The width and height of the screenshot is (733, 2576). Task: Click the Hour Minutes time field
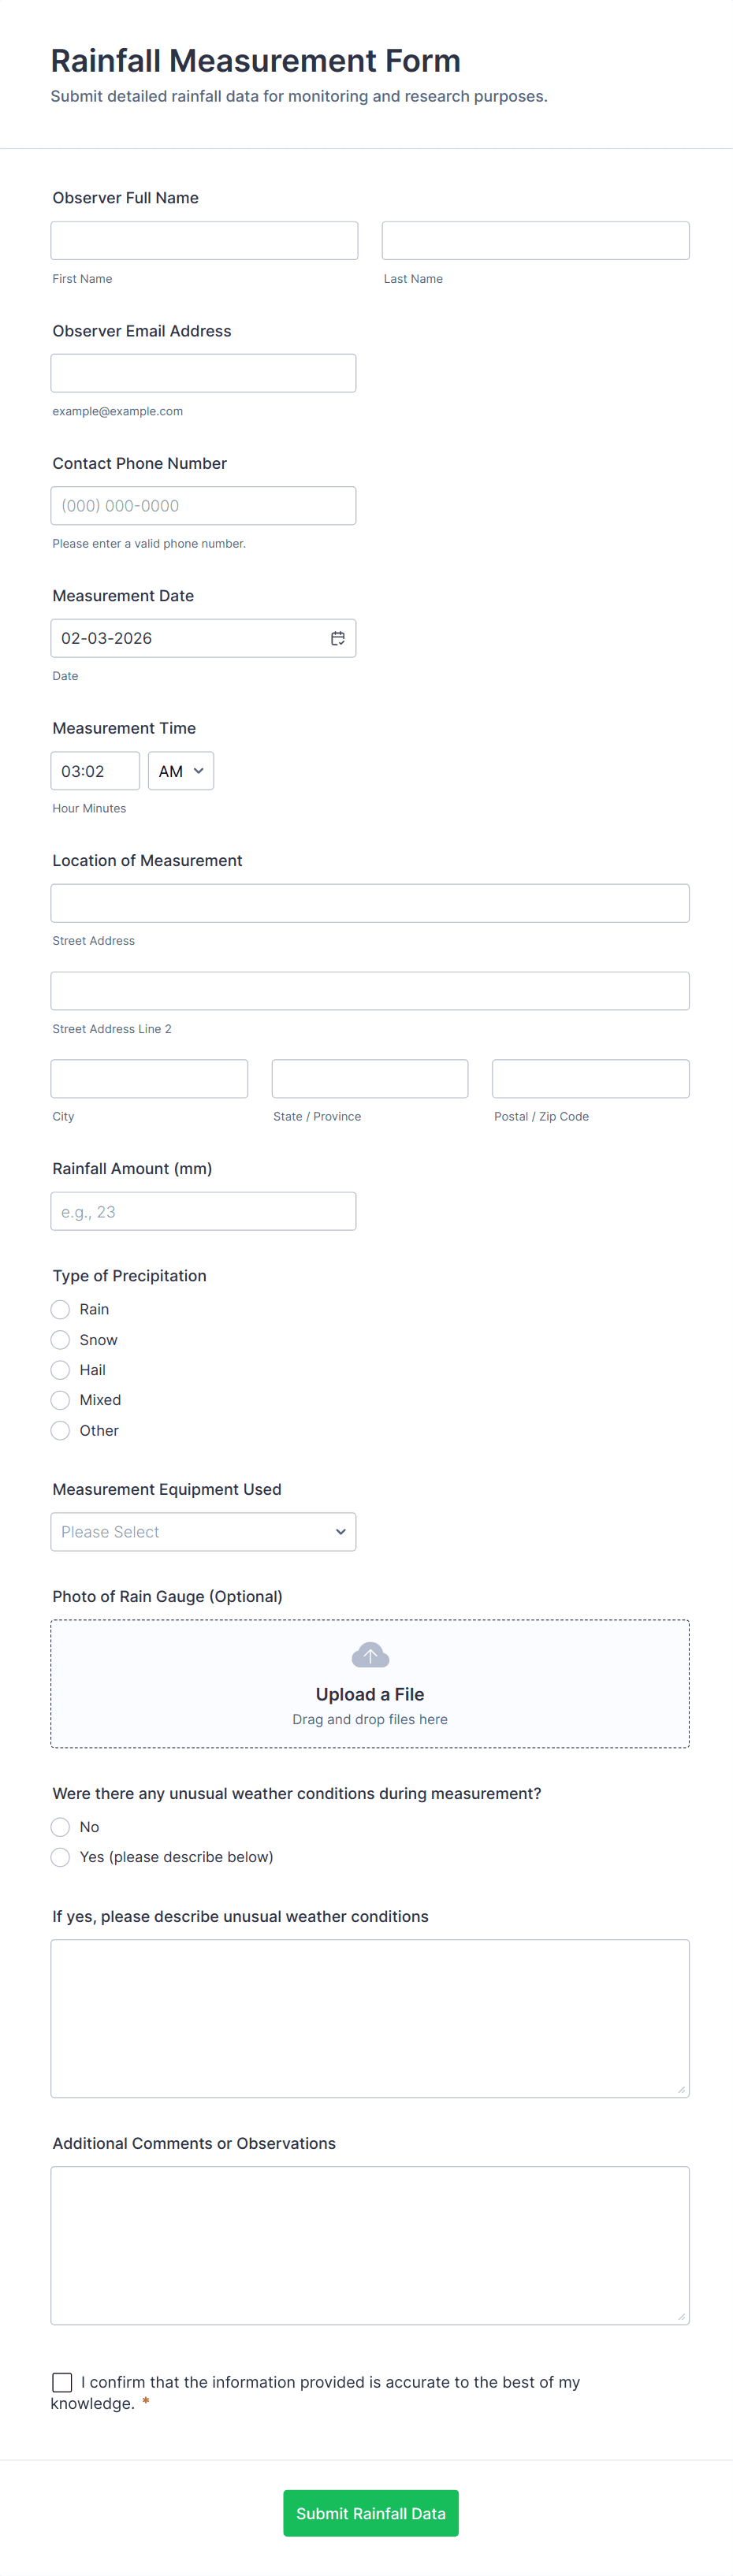pos(95,771)
